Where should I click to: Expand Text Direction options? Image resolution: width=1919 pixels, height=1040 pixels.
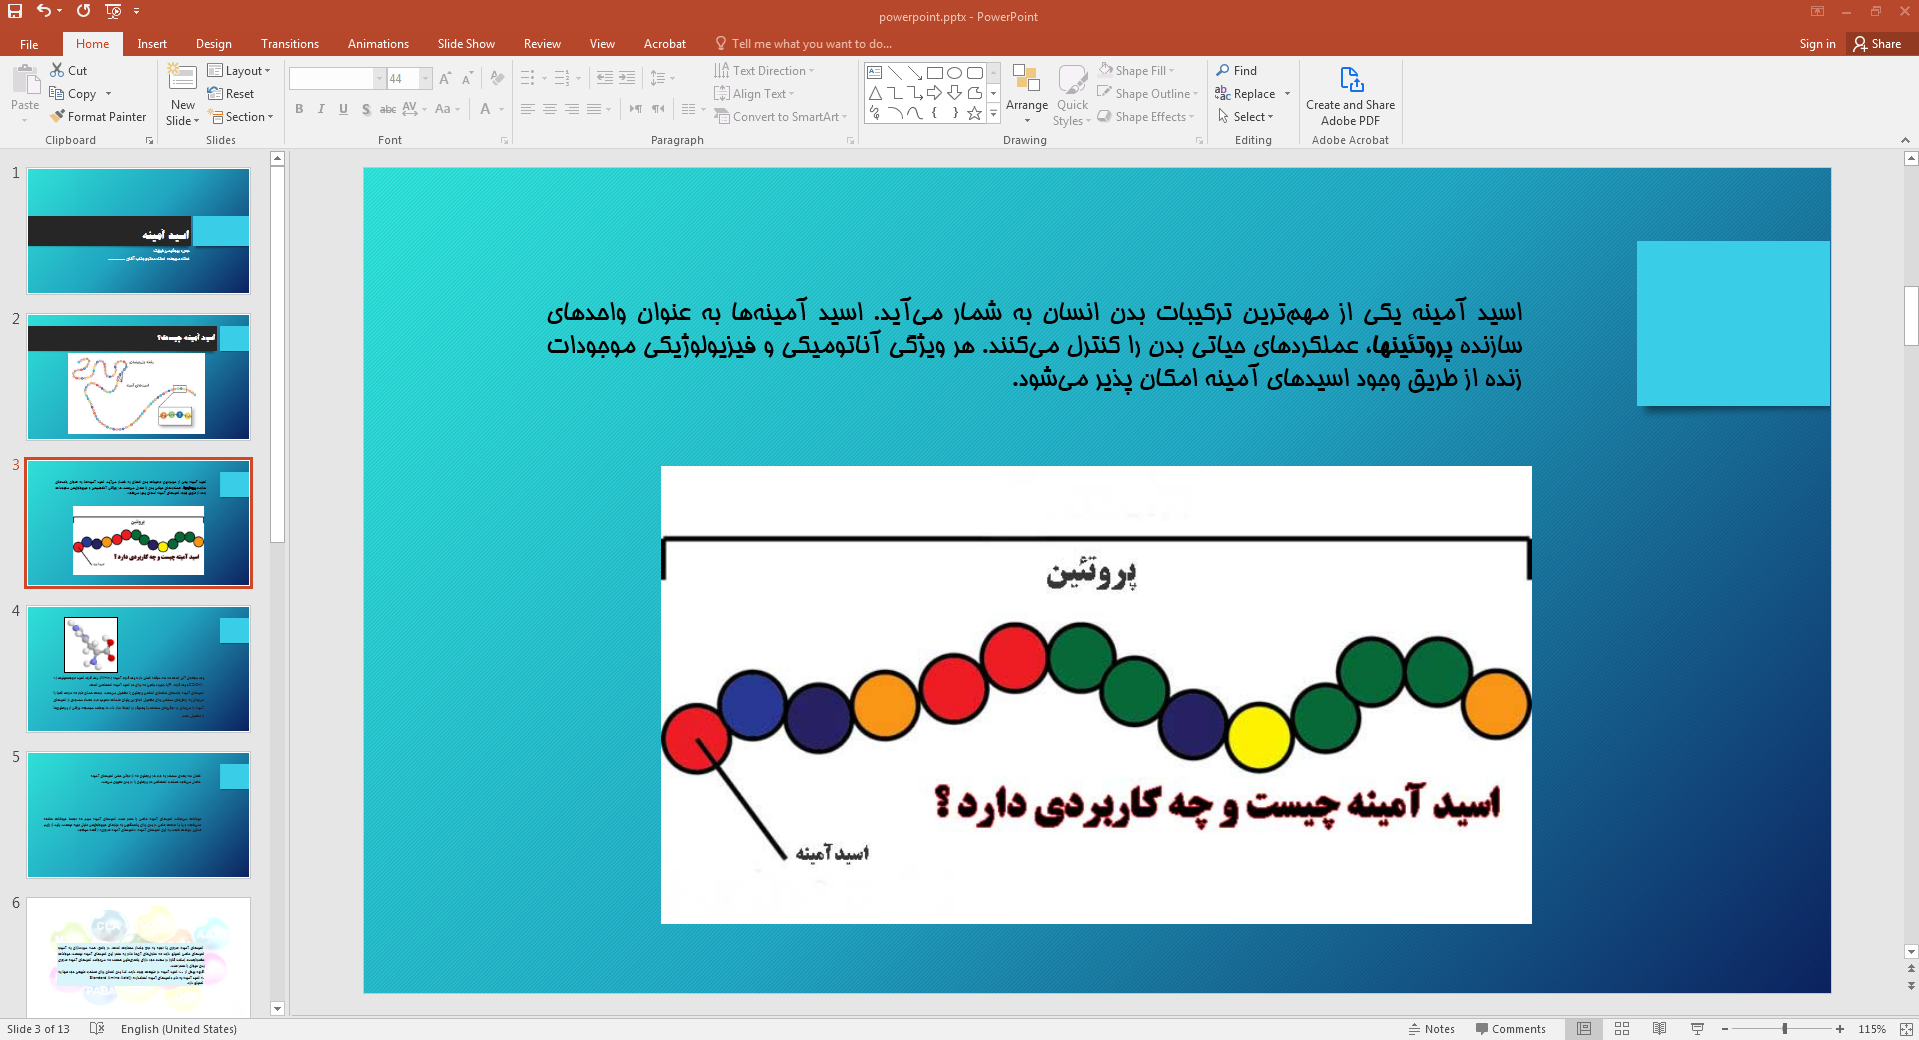(x=764, y=71)
